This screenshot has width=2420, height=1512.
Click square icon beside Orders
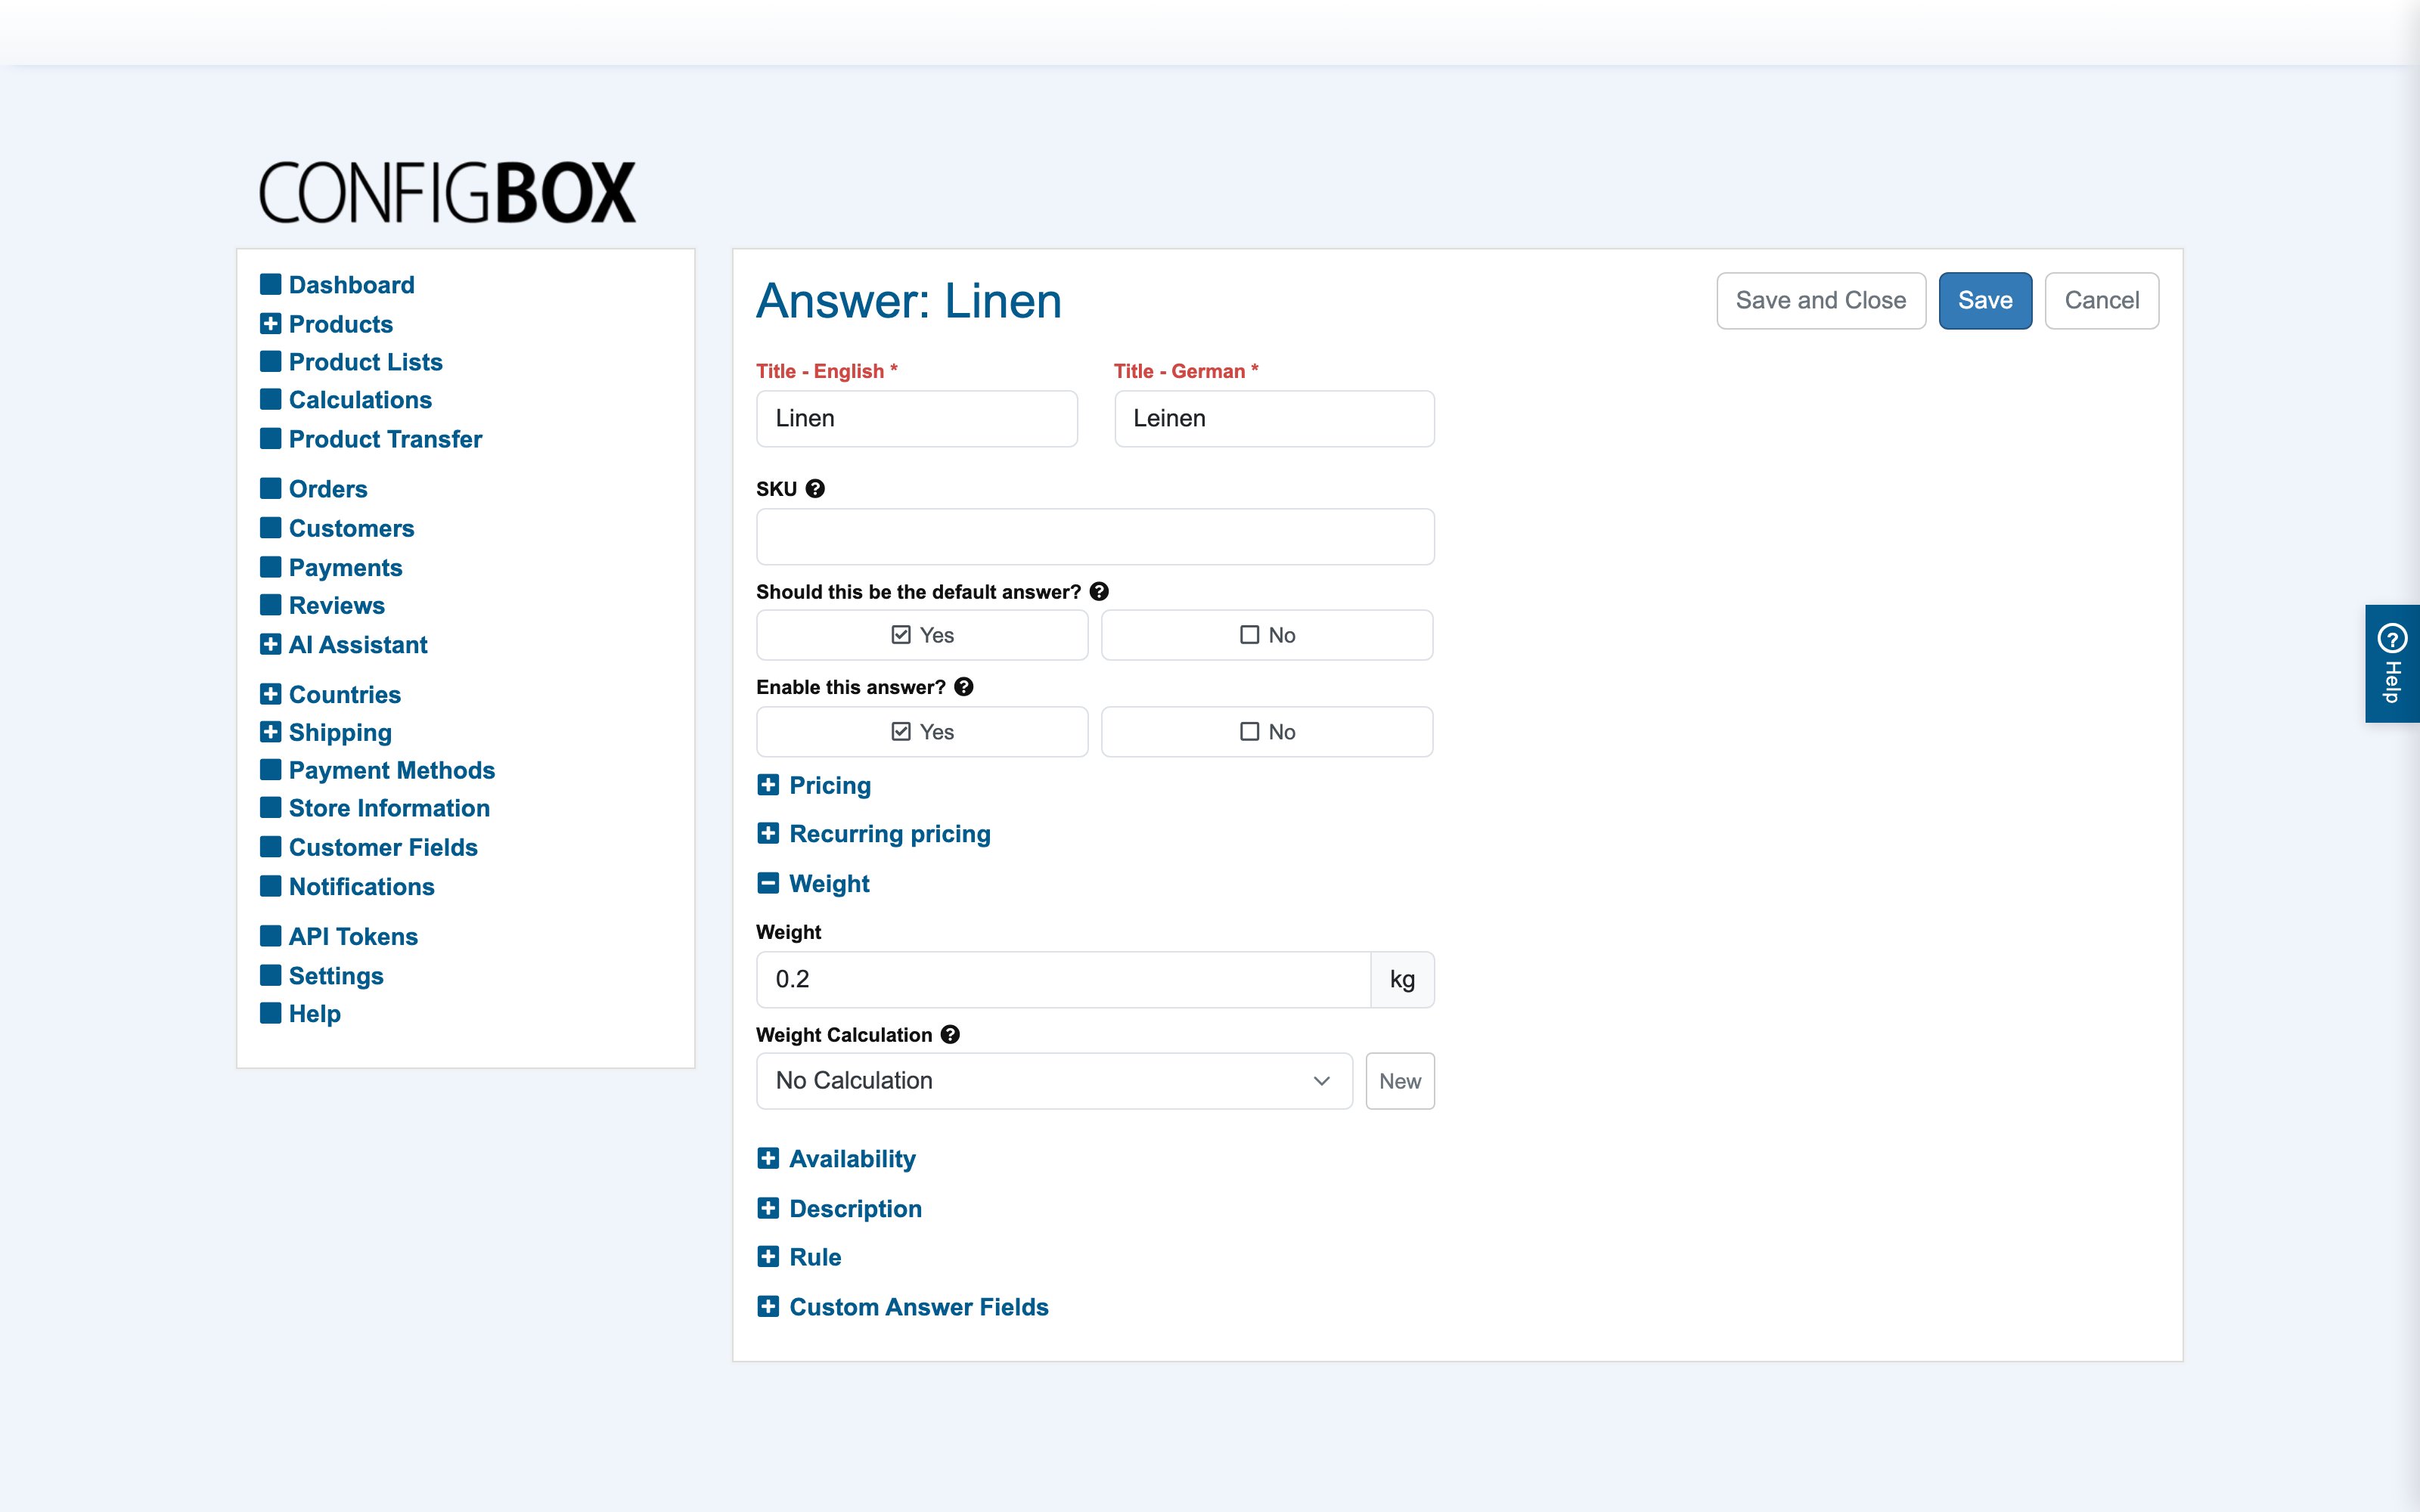tap(270, 488)
